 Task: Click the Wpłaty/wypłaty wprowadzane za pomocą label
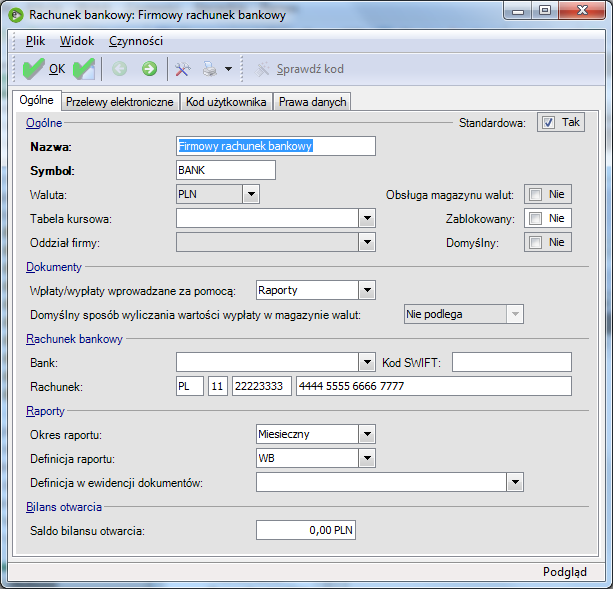pos(133,291)
